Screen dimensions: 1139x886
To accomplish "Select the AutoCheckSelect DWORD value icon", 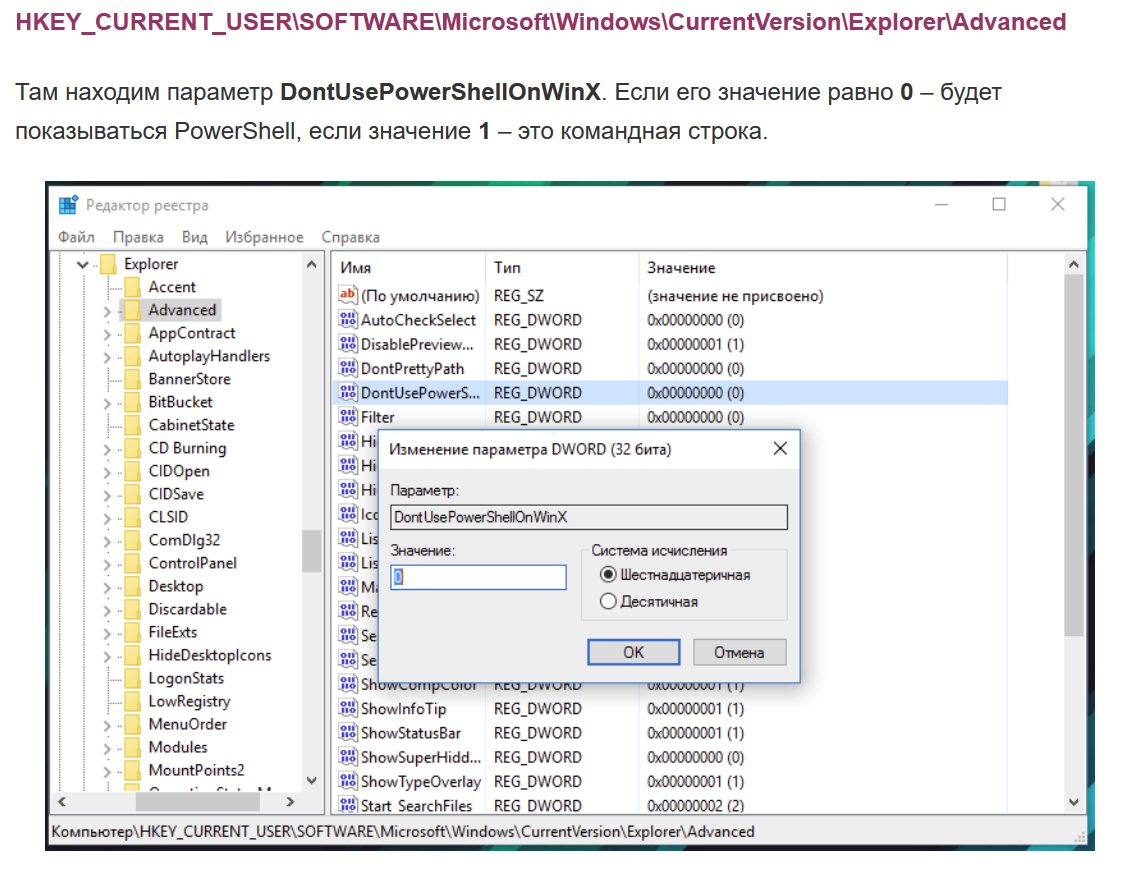I will point(348,320).
